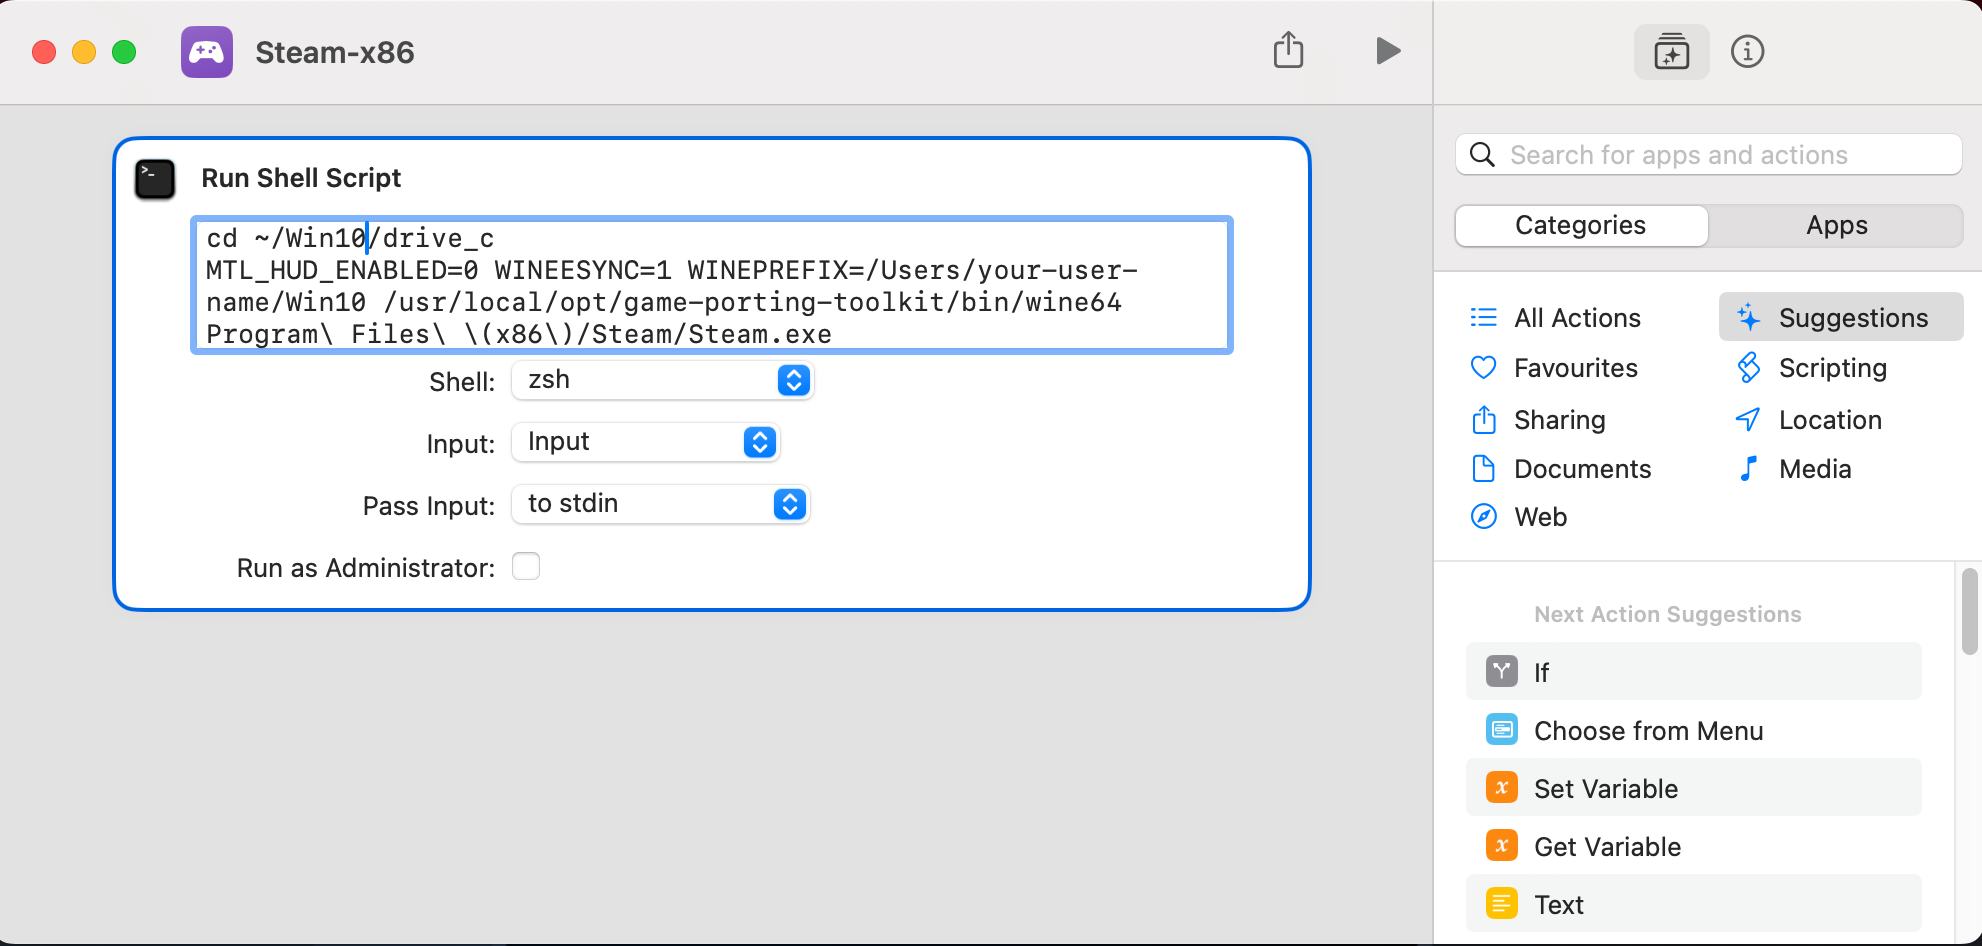This screenshot has height=946, width=1982.
Task: Open the Input variable dropdown
Action: pyautogui.click(x=645, y=442)
